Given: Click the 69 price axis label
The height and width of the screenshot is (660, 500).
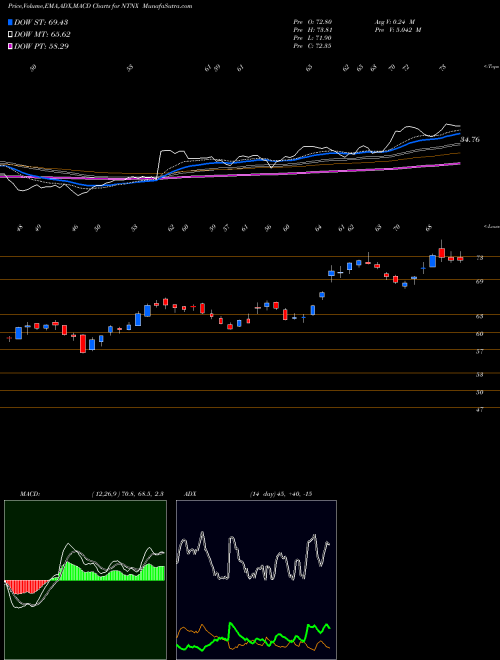Looking at the screenshot, I should pyautogui.click(x=479, y=281).
